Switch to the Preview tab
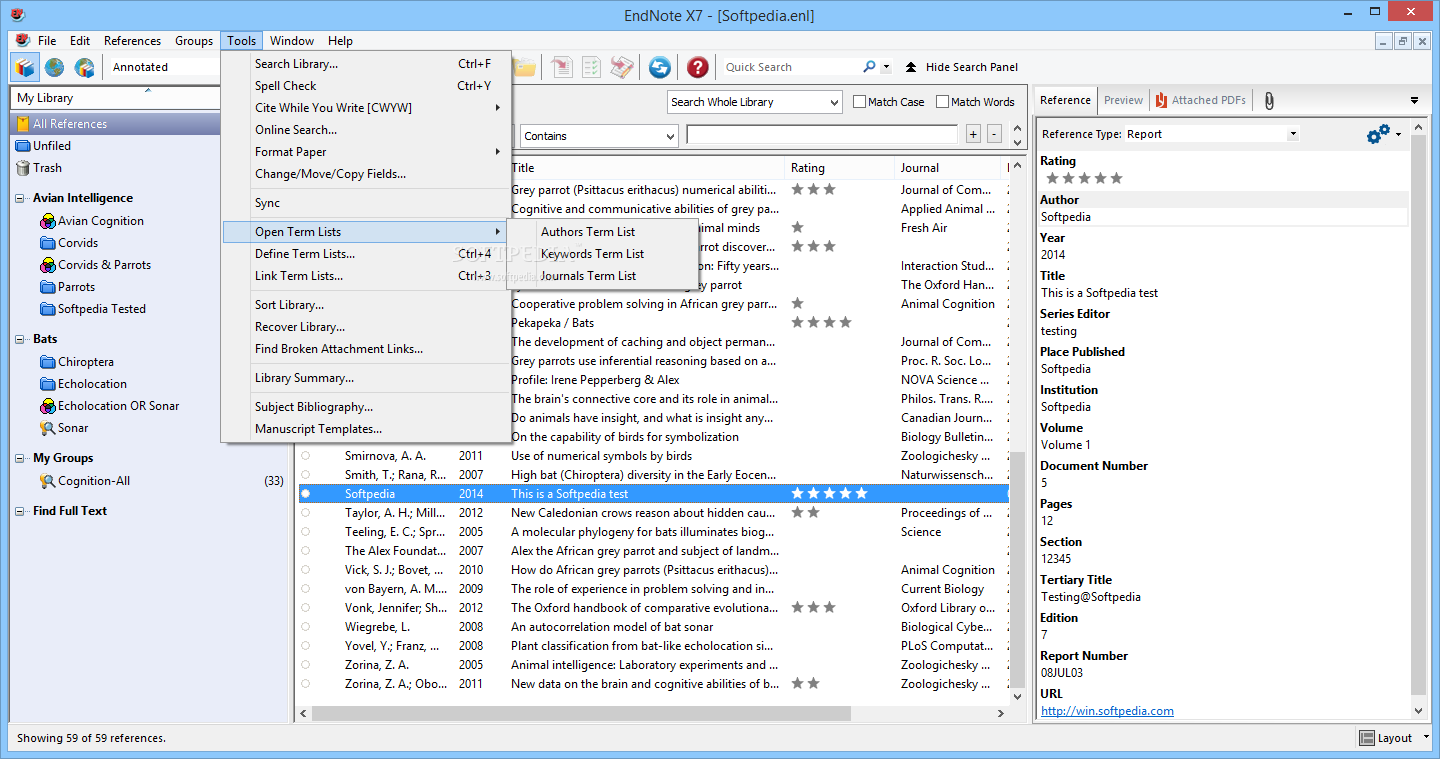Image resolution: width=1440 pixels, height=759 pixels. click(x=1123, y=100)
